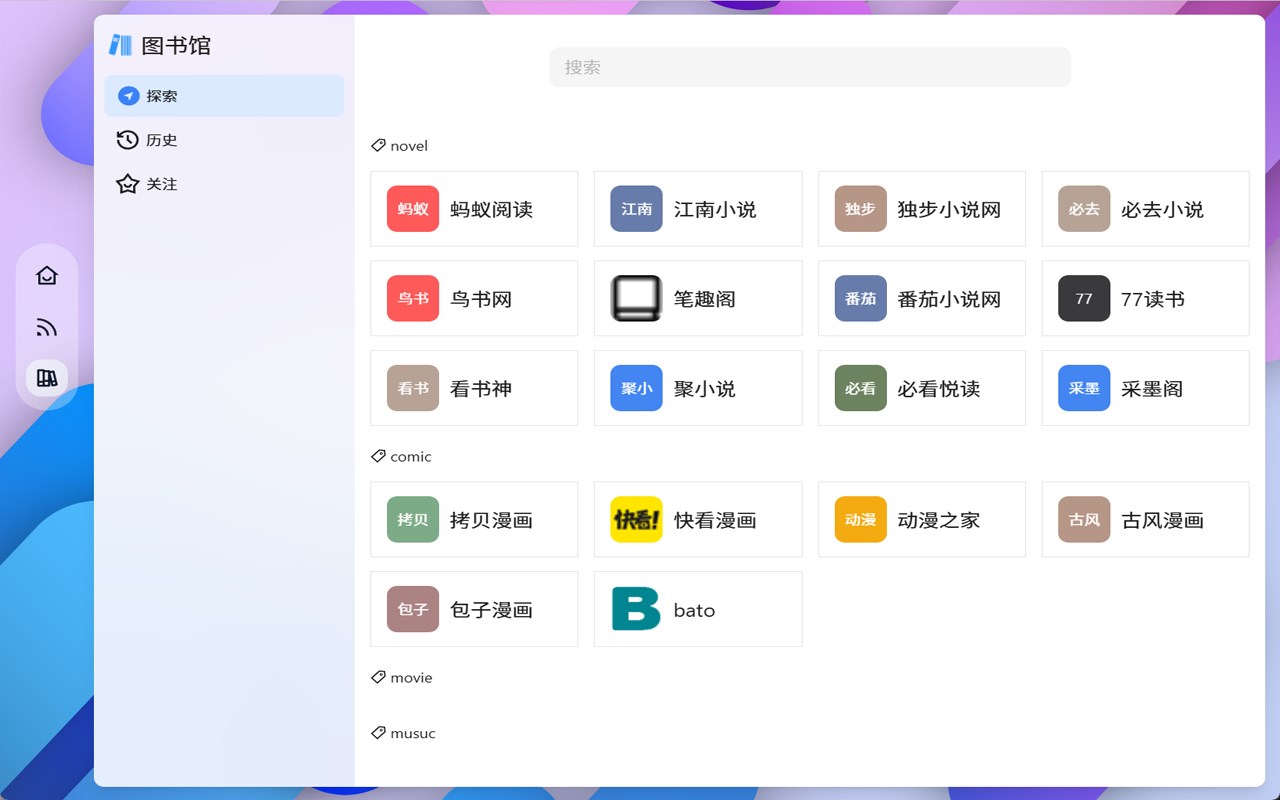Image resolution: width=1280 pixels, height=800 pixels.
Task: Click the compass icon next to 探索
Action: (128, 96)
